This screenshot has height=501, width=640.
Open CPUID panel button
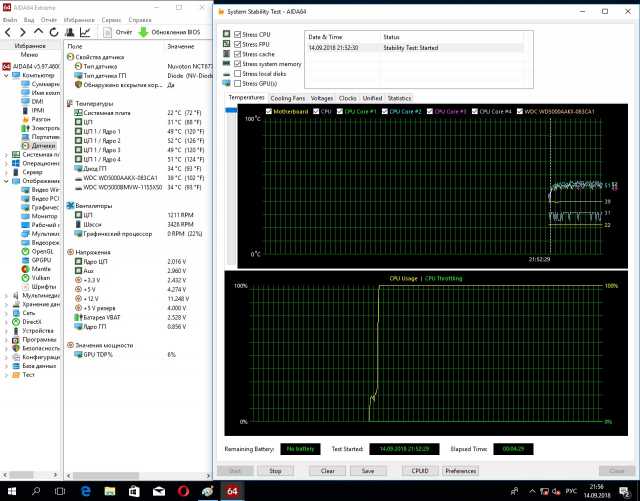(420, 471)
